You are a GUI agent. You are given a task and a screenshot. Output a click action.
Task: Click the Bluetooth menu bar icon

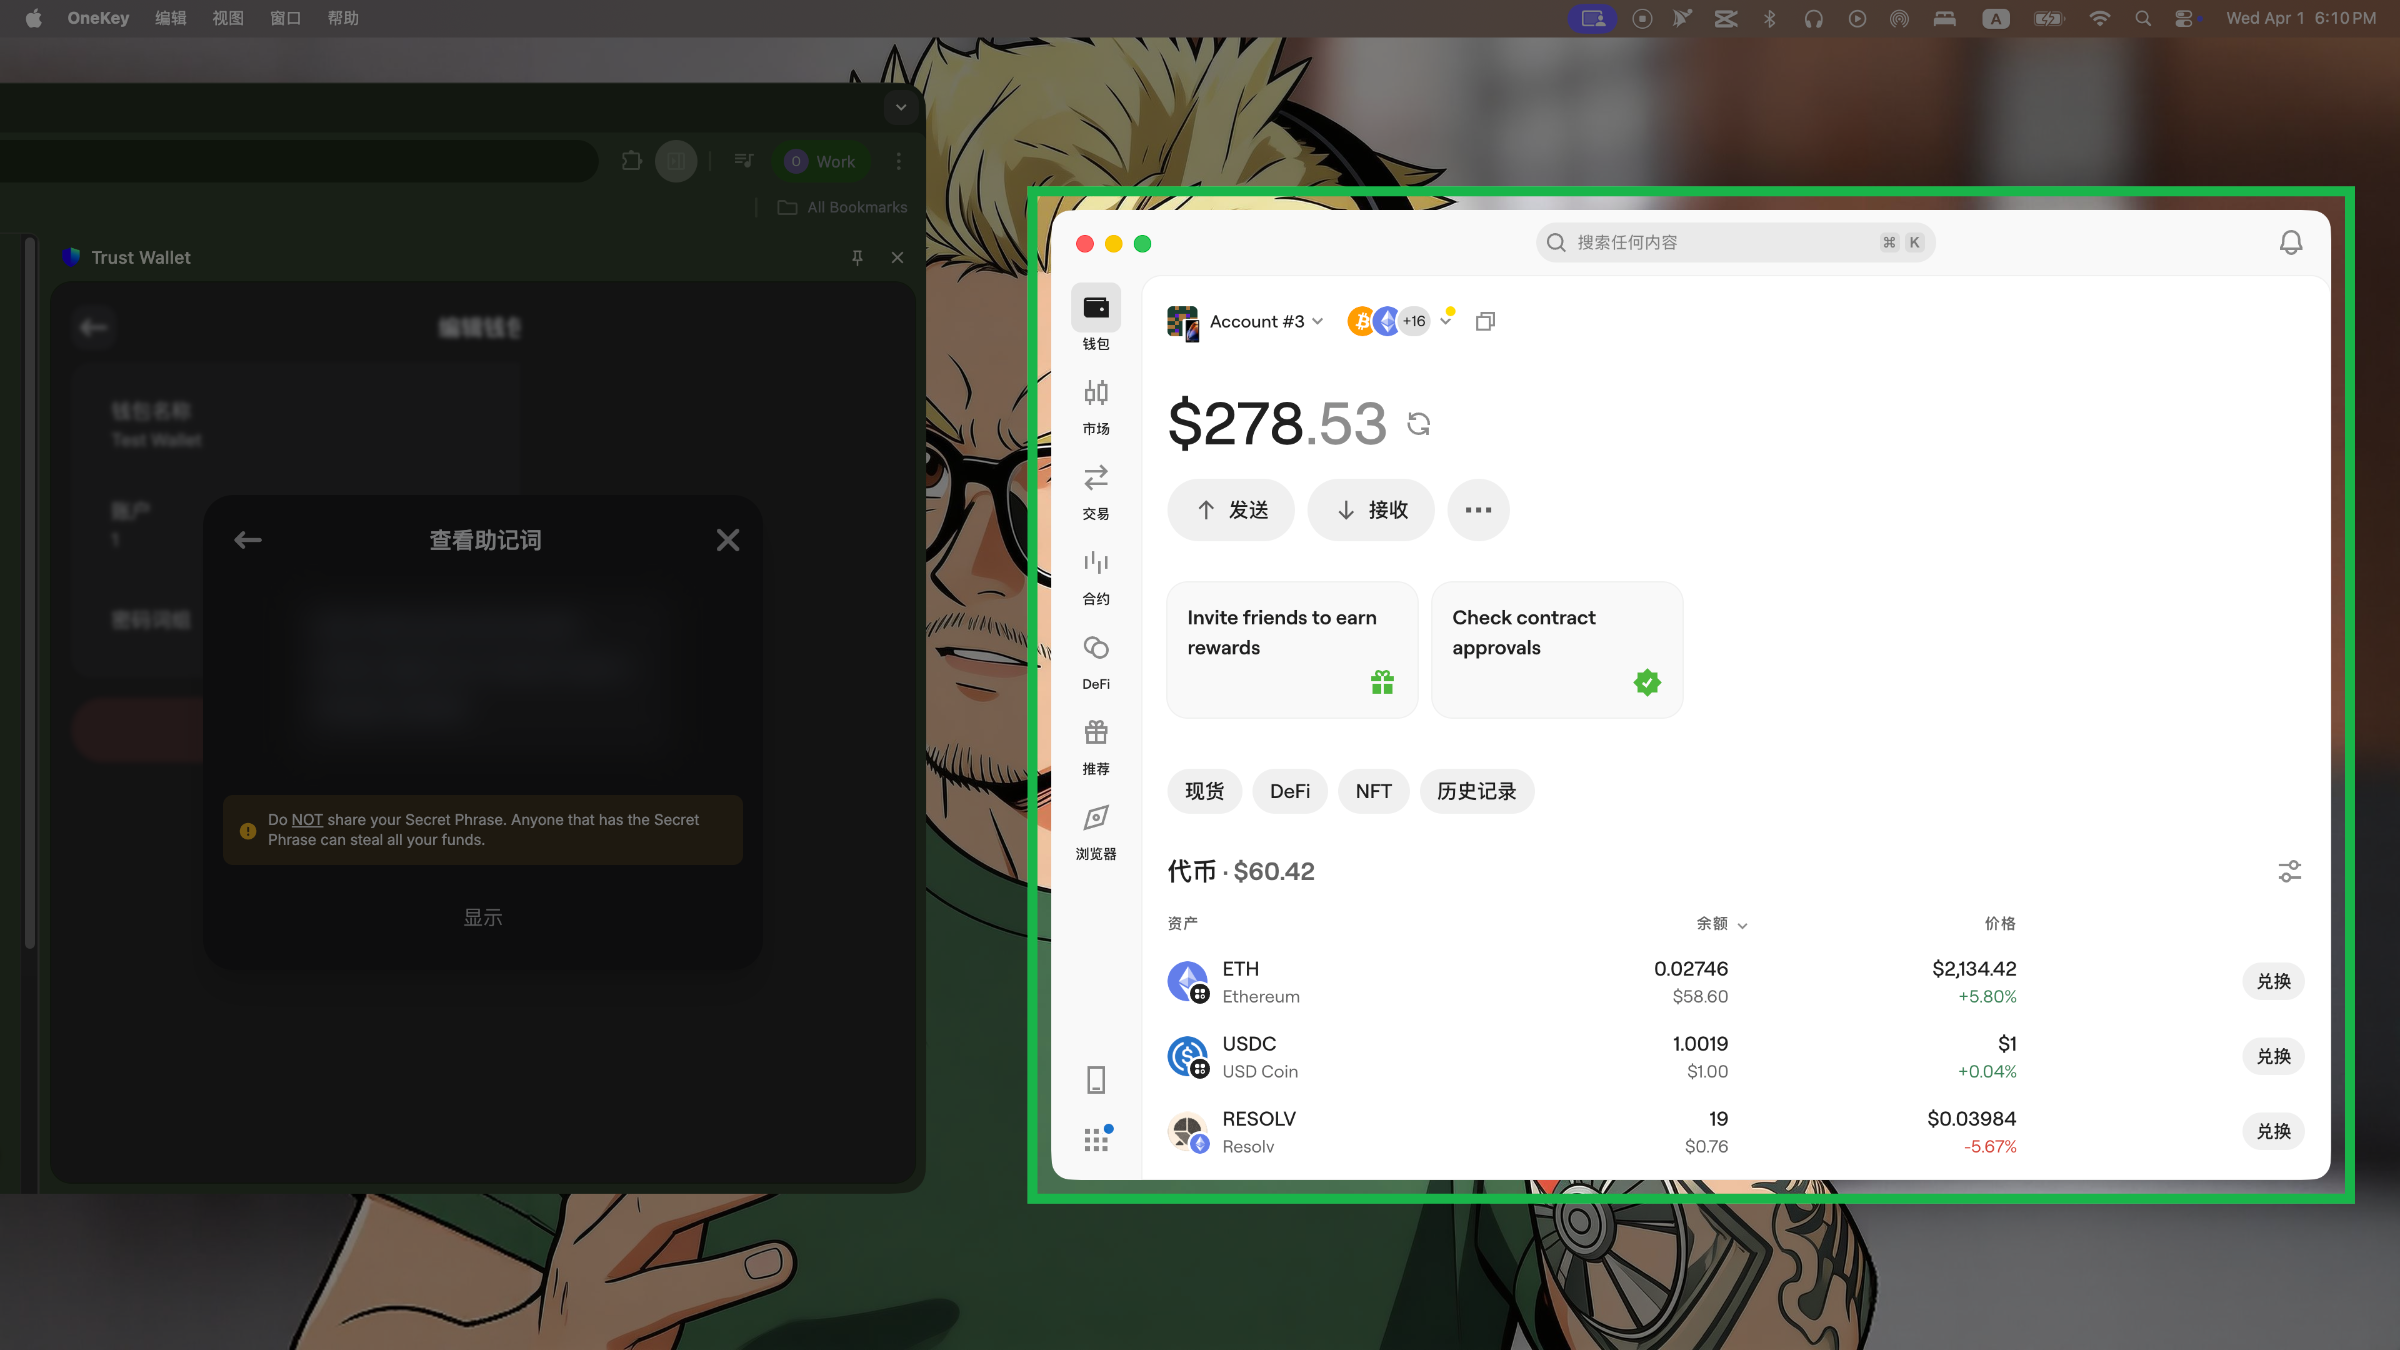[1769, 18]
